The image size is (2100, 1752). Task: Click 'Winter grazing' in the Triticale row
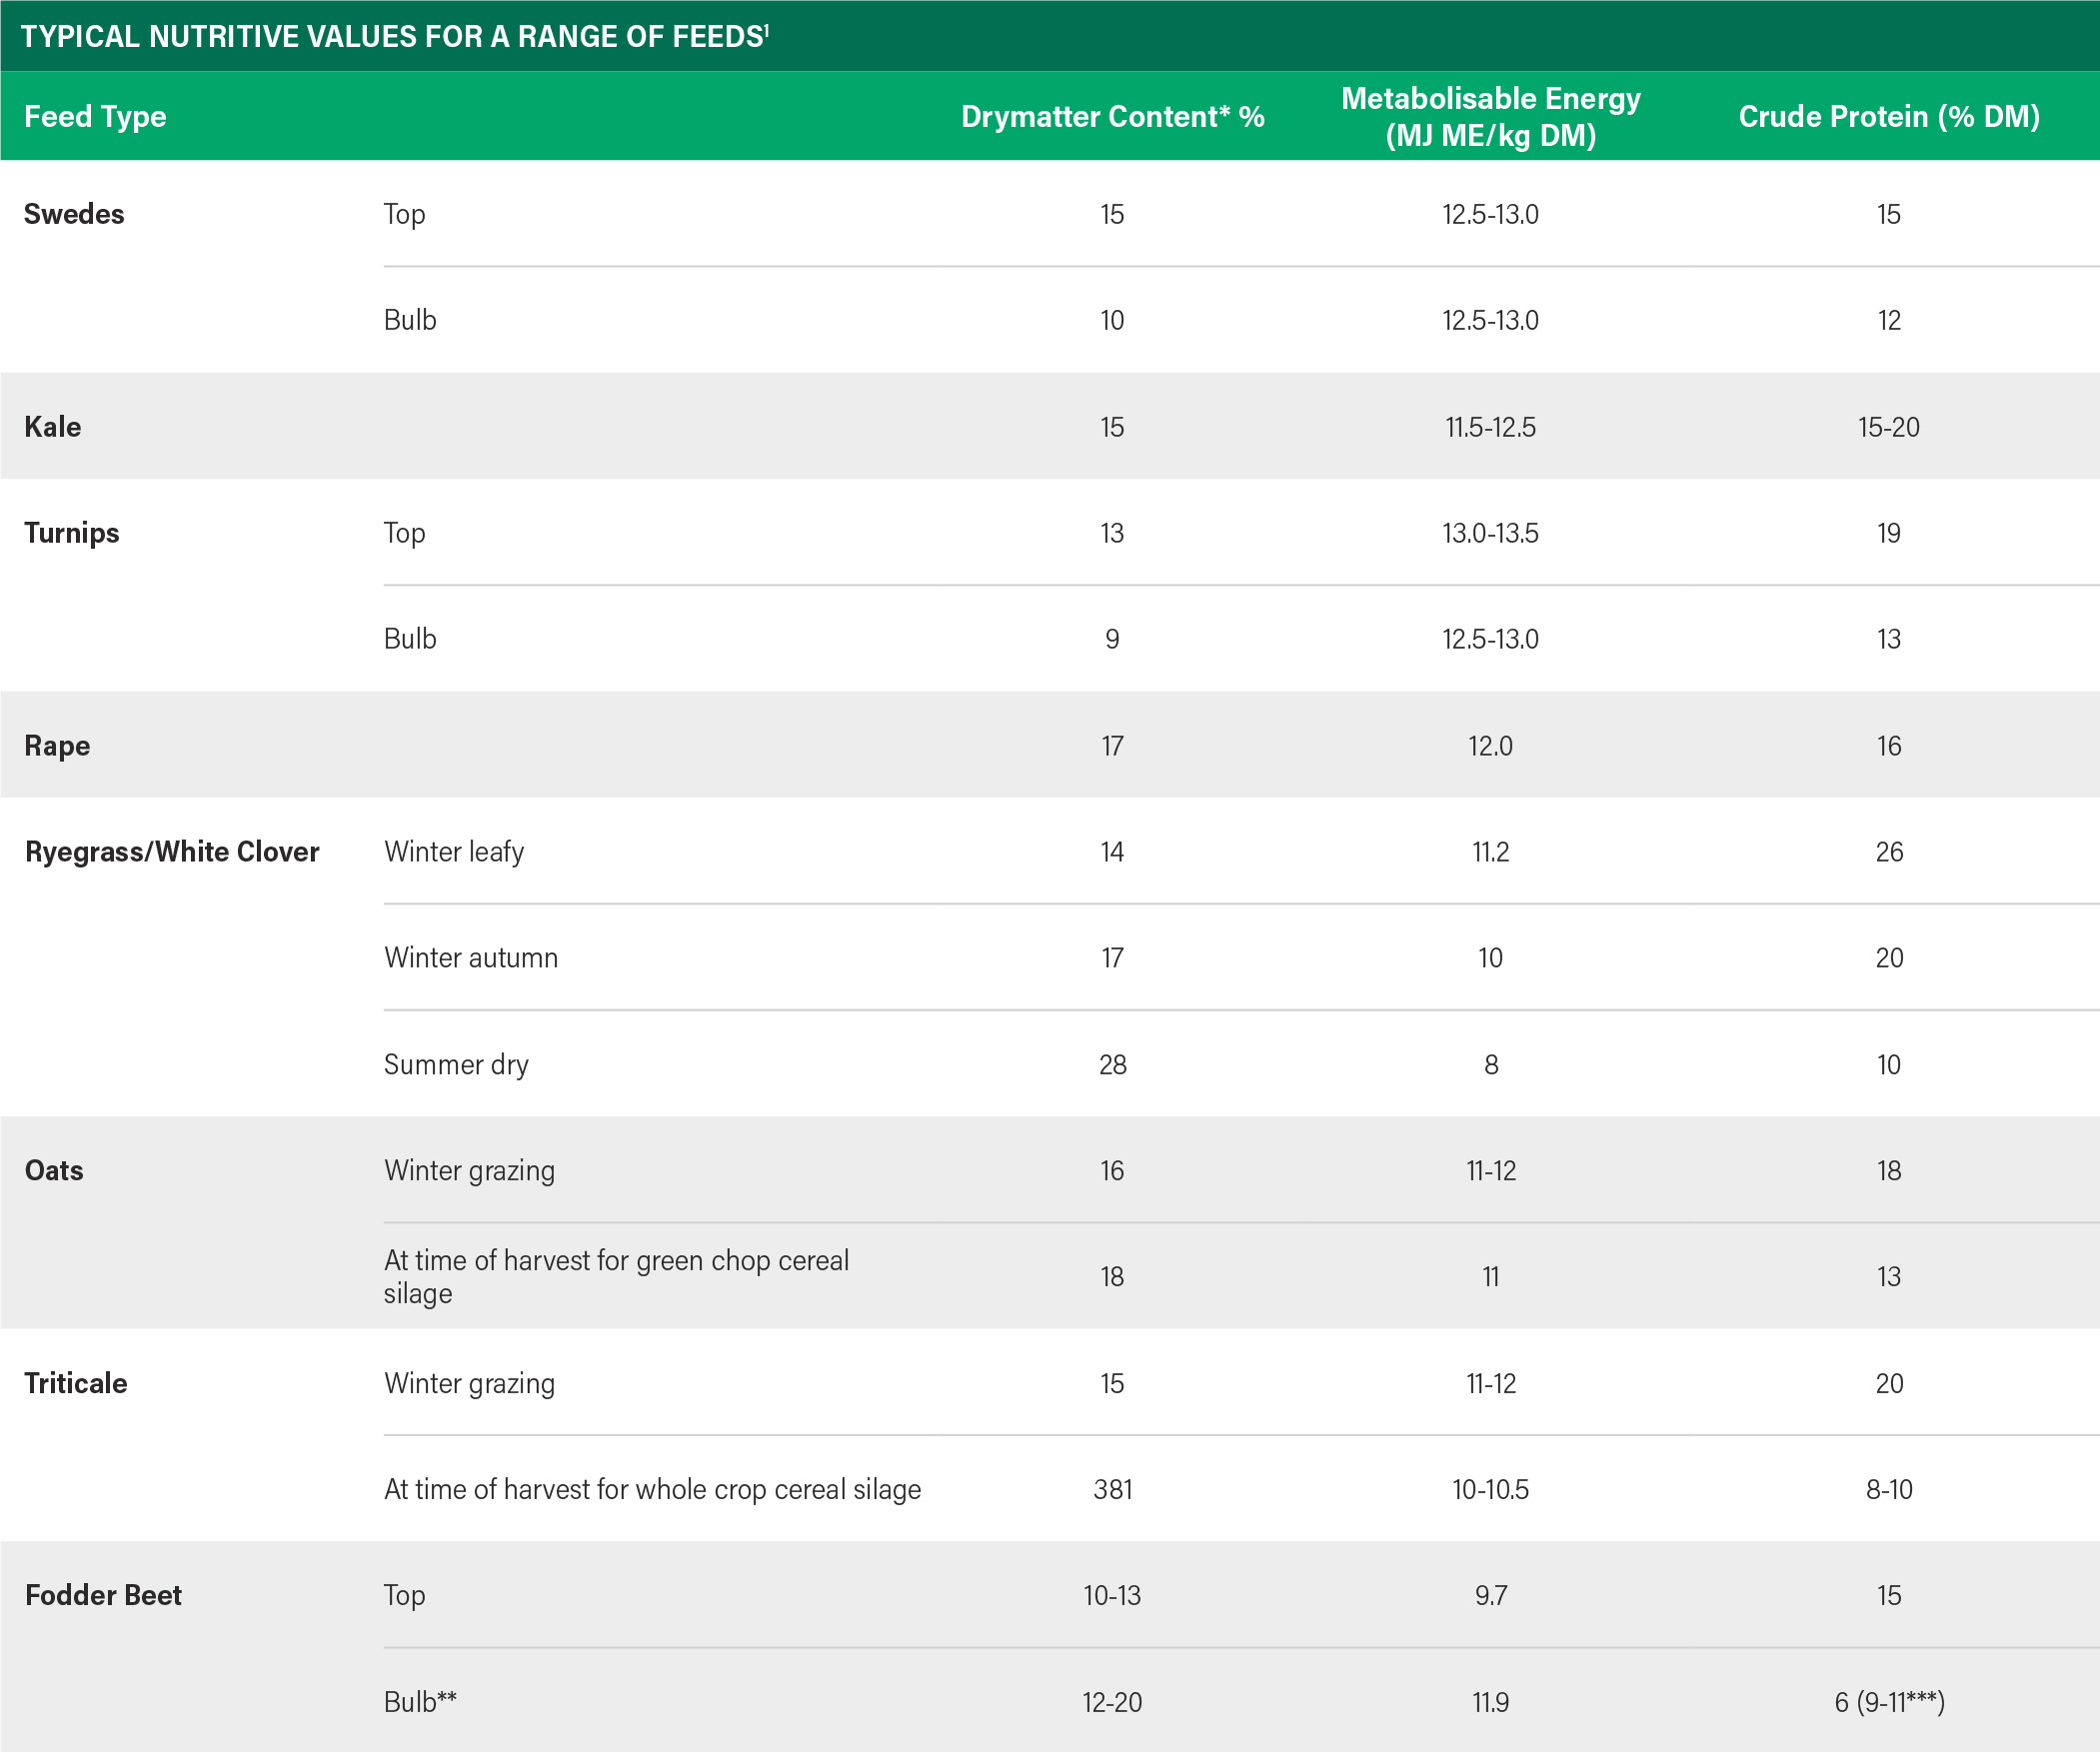tap(469, 1384)
